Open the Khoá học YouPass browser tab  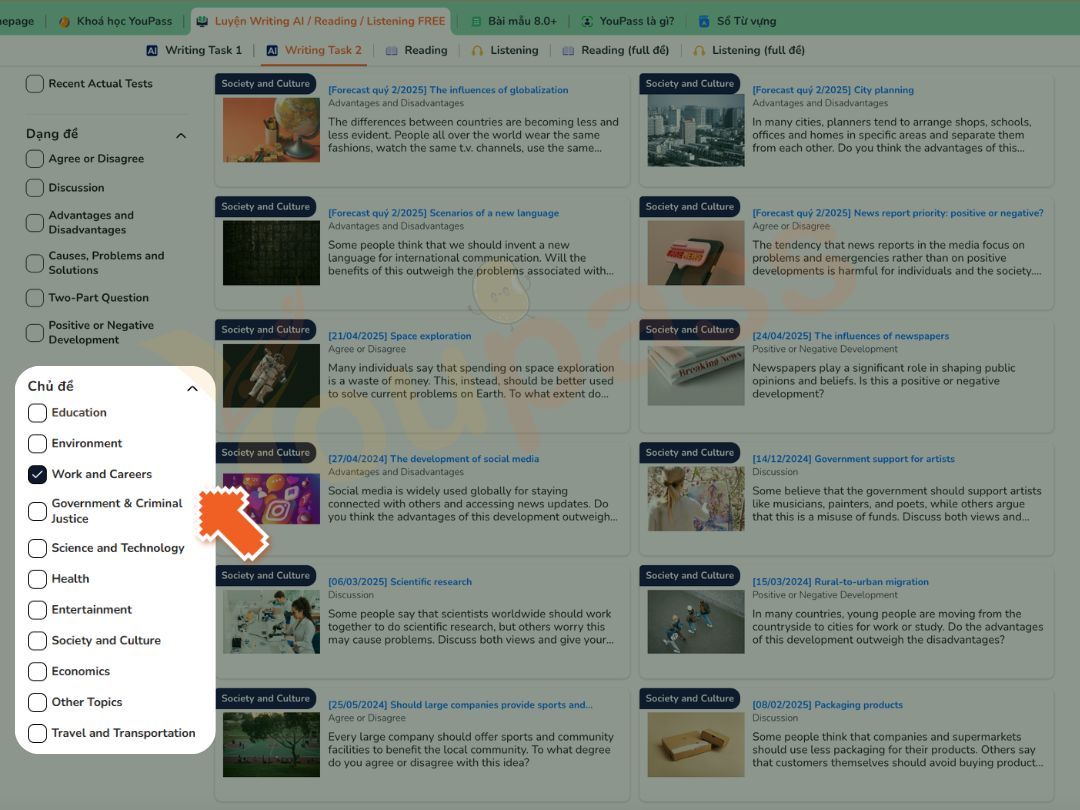(x=123, y=21)
